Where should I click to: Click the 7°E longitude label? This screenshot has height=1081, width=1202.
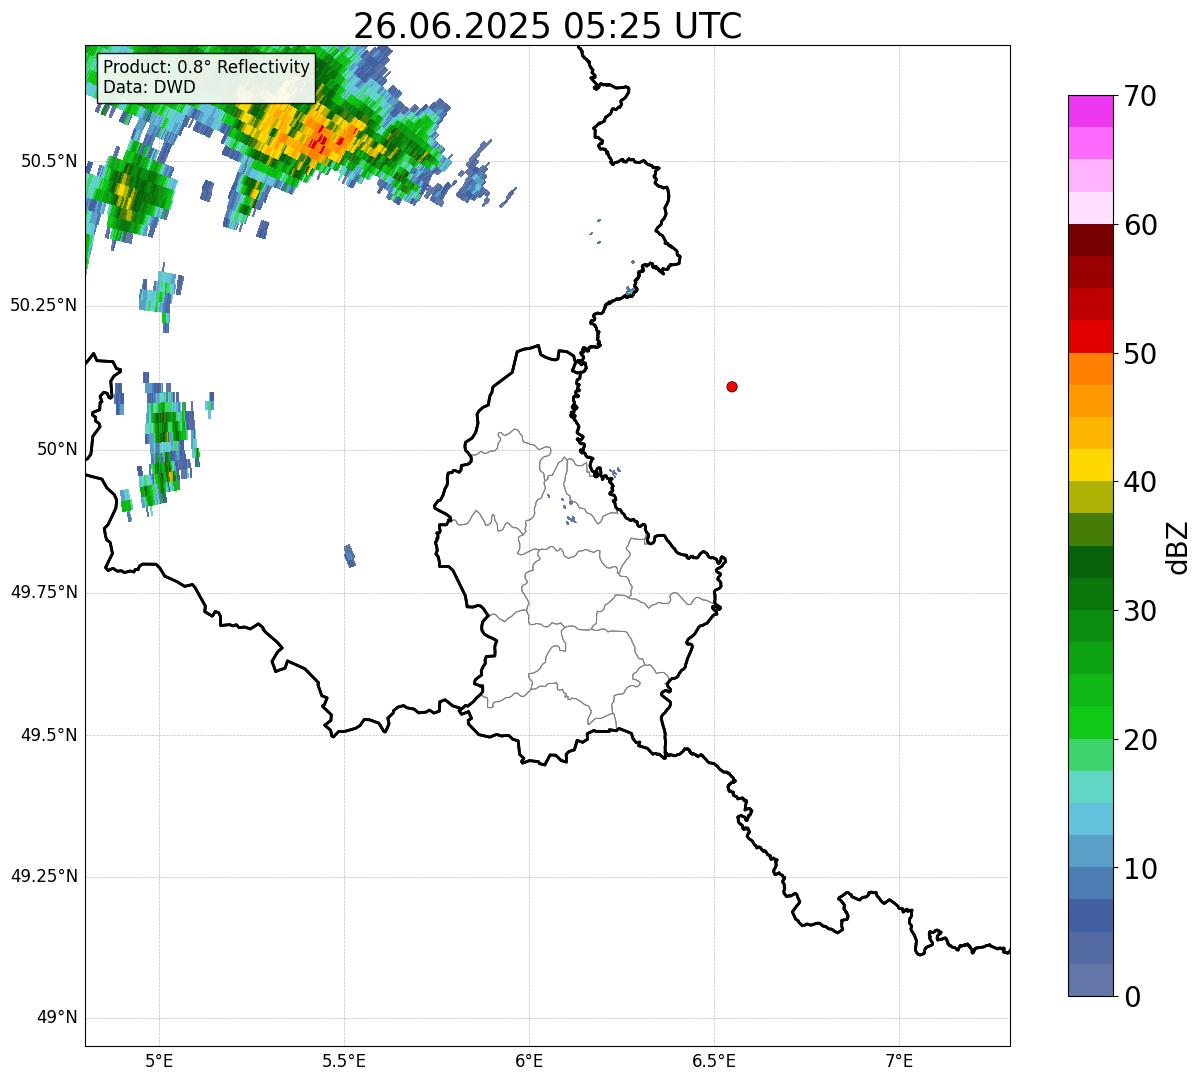pyautogui.click(x=899, y=1060)
